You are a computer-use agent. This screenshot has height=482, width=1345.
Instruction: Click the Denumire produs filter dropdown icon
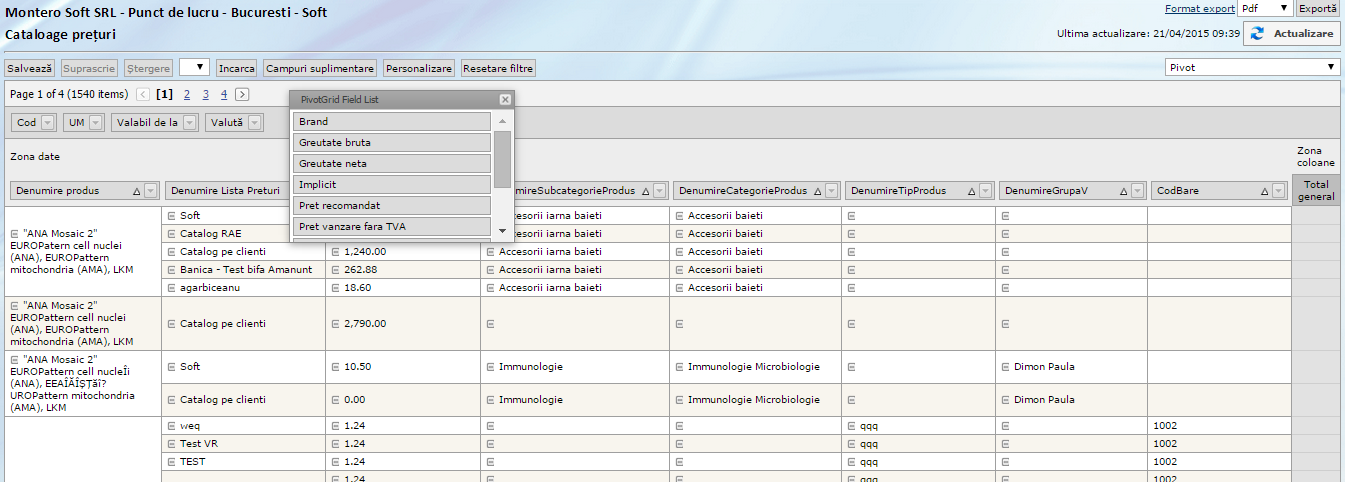click(x=151, y=191)
